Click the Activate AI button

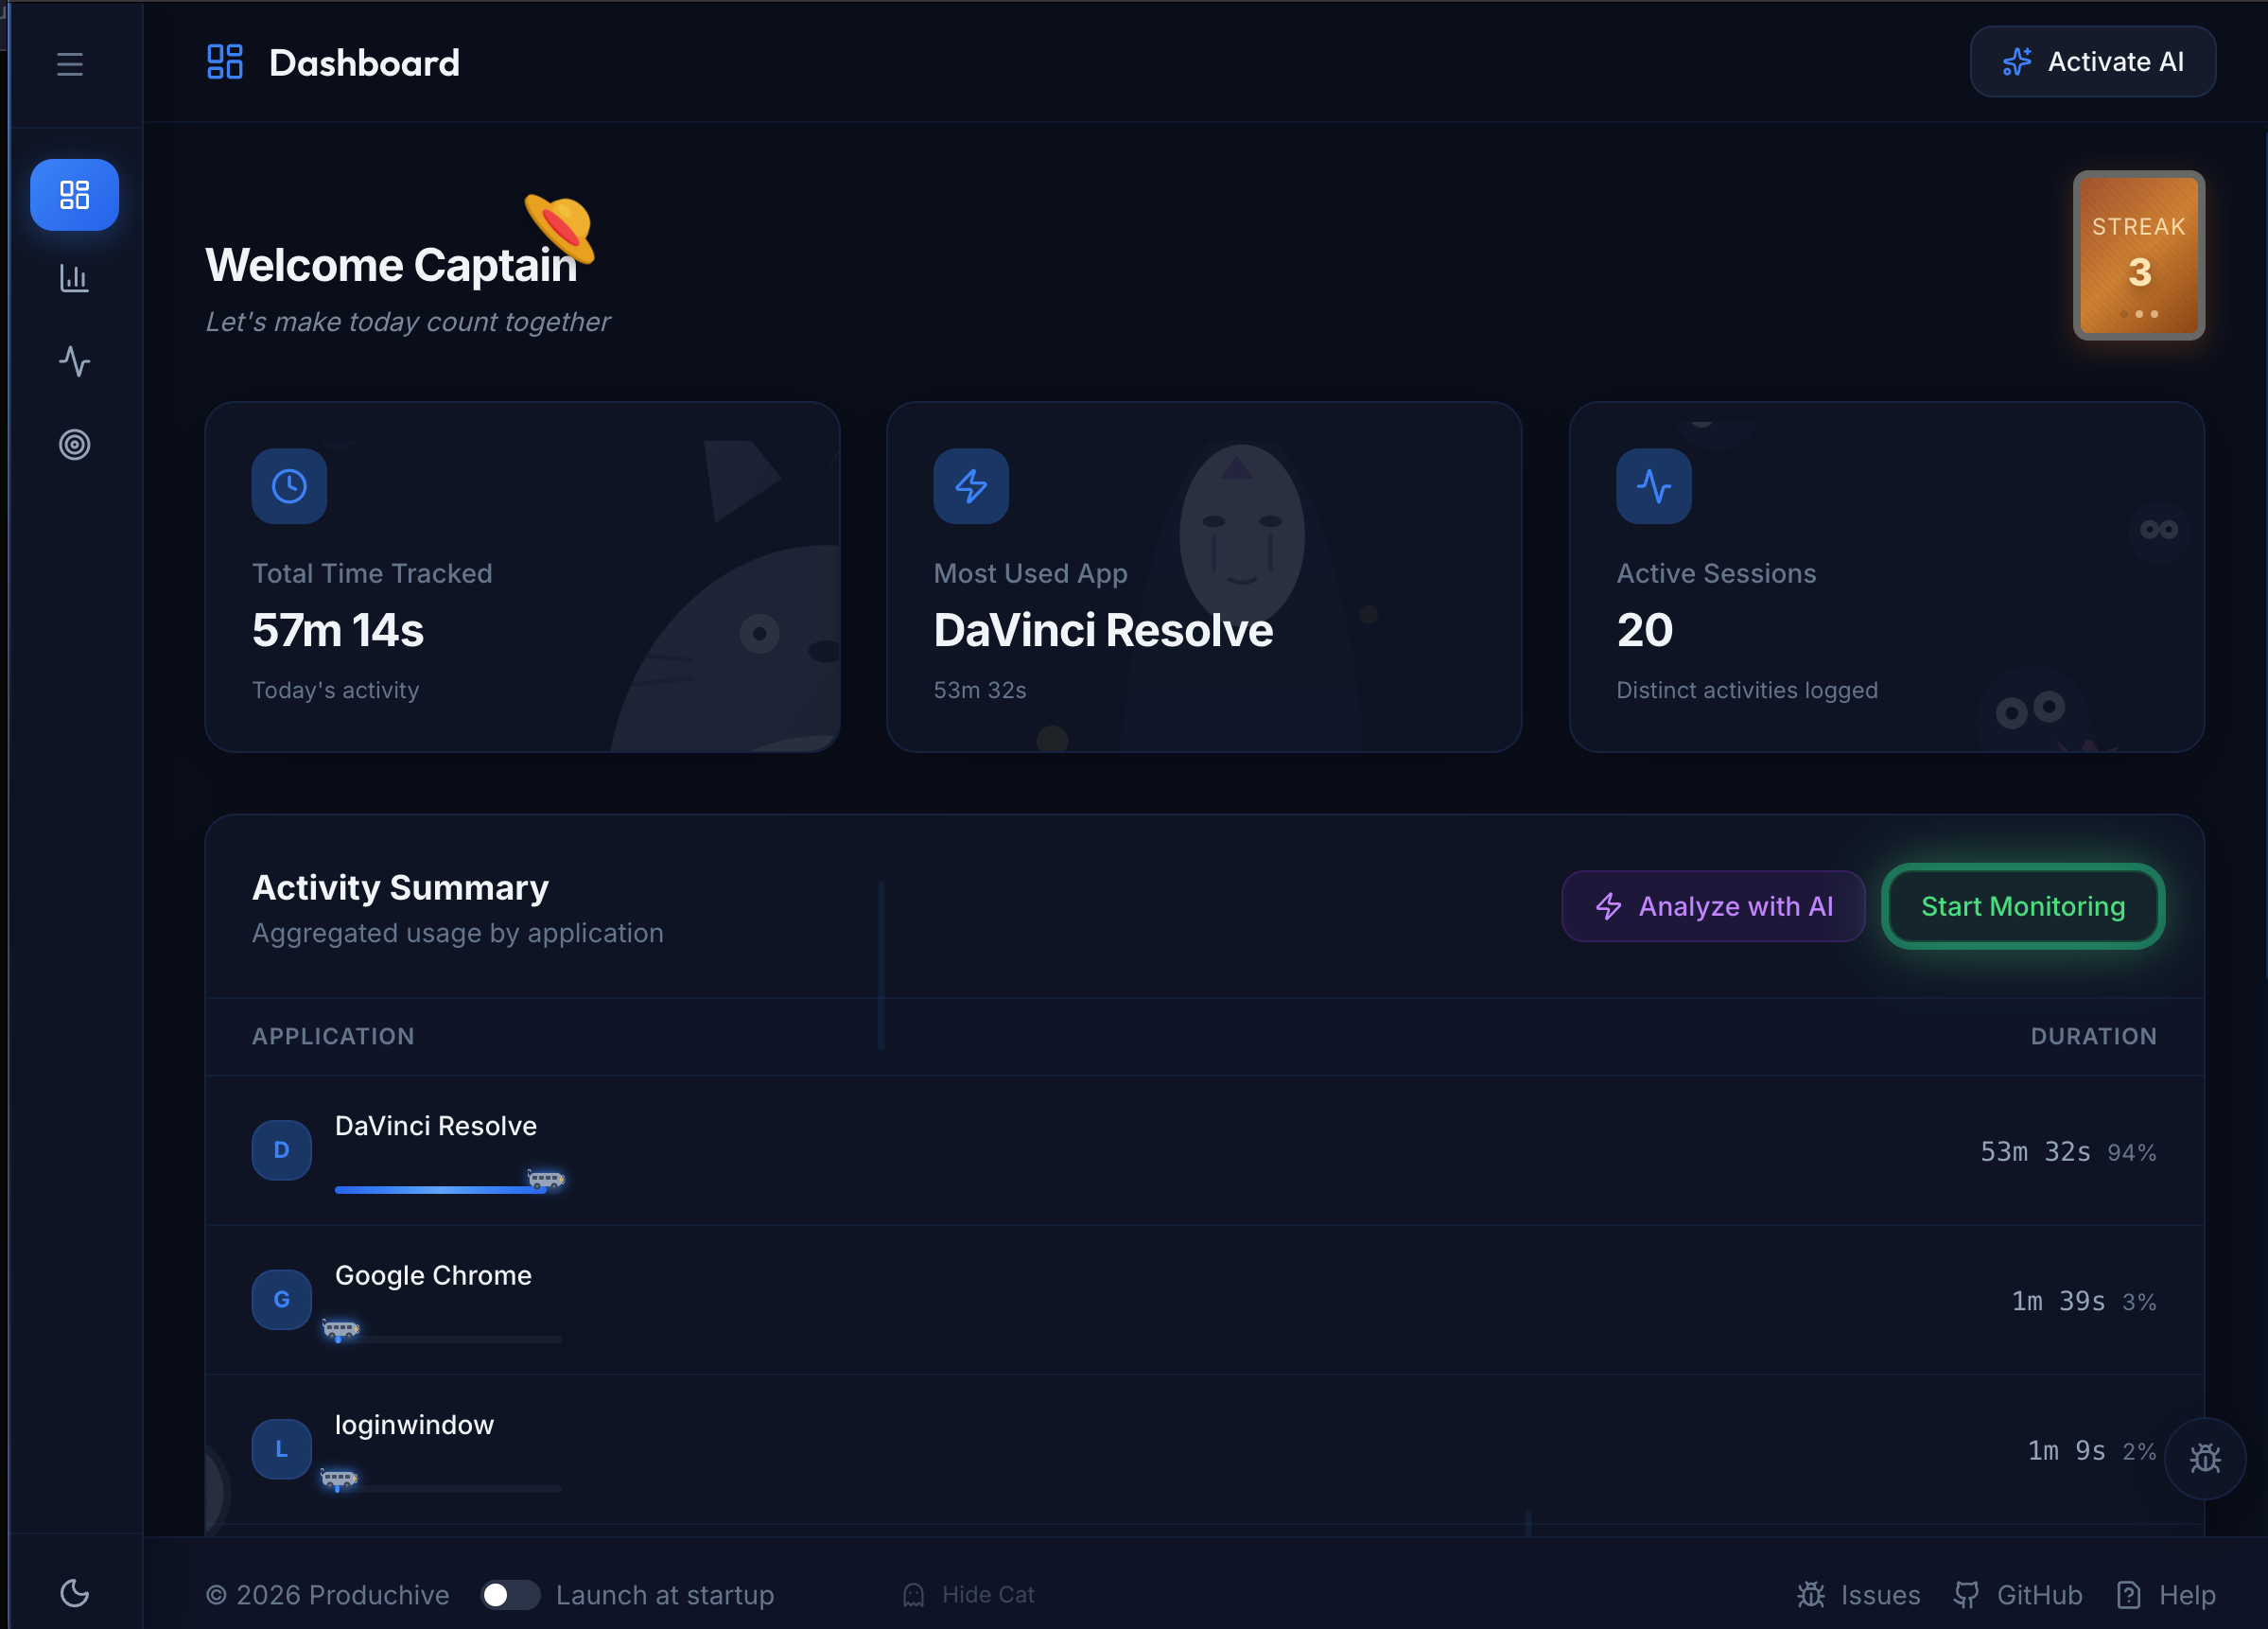coord(2092,62)
